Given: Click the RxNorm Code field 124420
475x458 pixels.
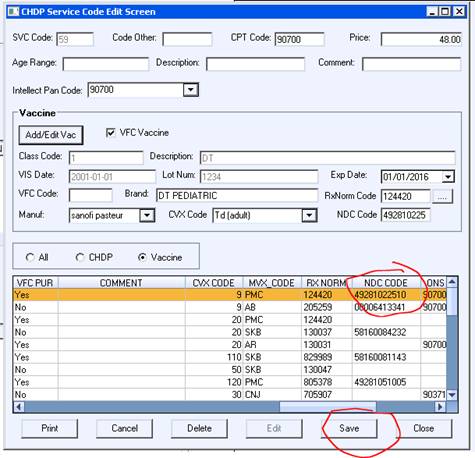Looking at the screenshot, I should [x=406, y=196].
